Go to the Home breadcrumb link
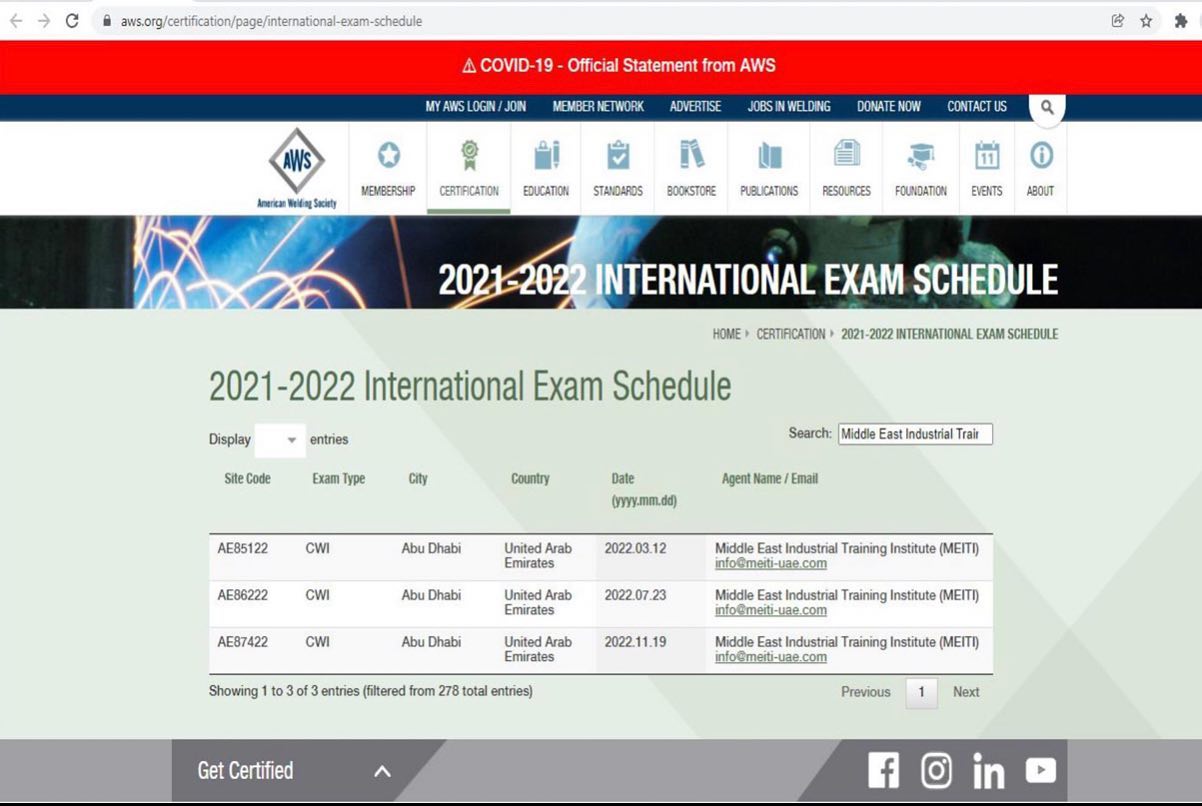 [726, 334]
